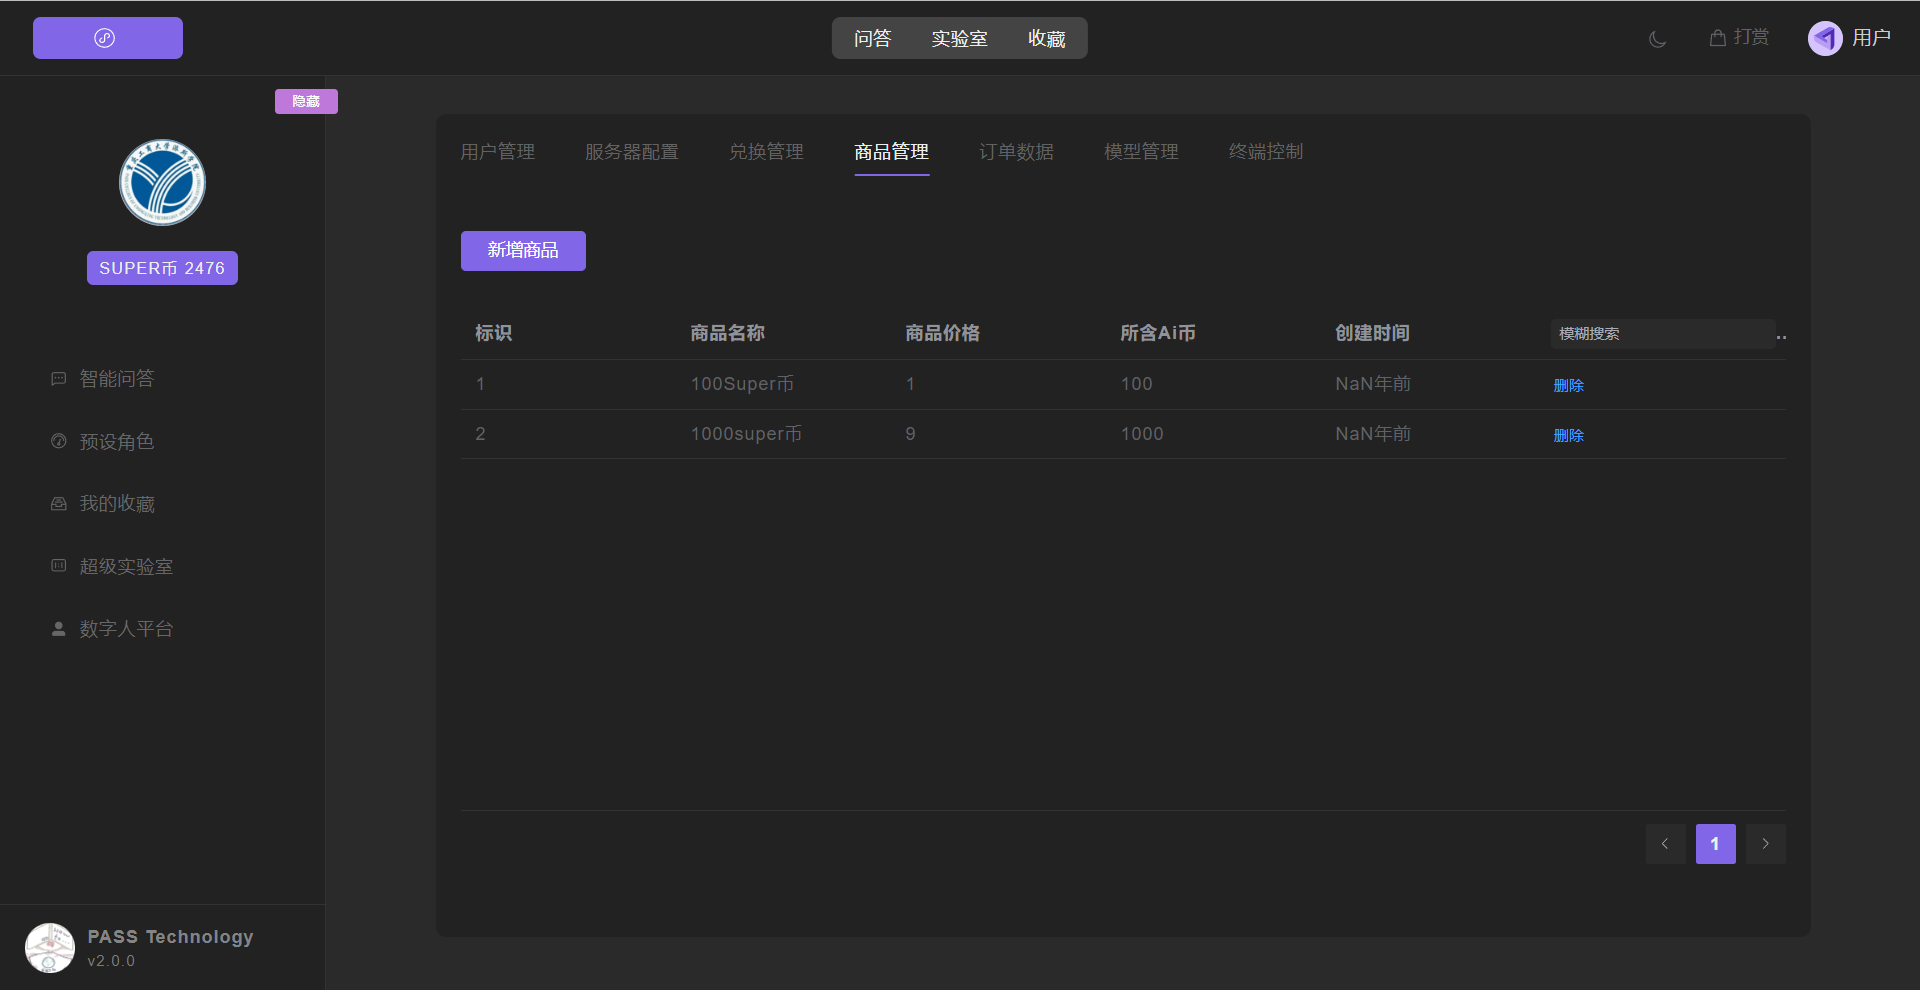Click the 新增商品 button
The width and height of the screenshot is (1920, 990).
523,251
